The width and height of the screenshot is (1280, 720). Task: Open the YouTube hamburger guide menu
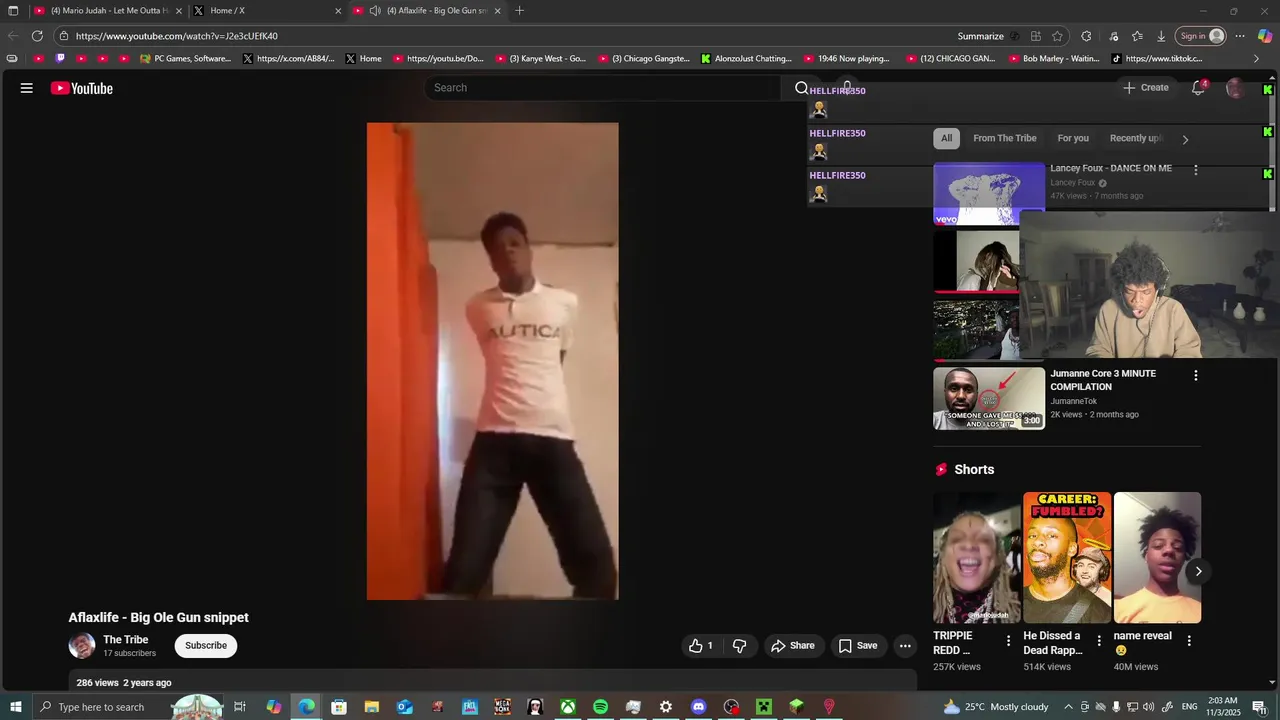pos(27,88)
